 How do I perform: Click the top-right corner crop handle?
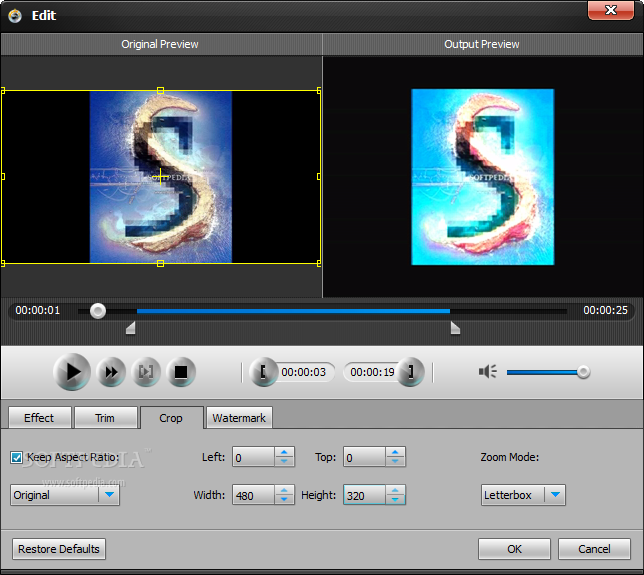319,90
